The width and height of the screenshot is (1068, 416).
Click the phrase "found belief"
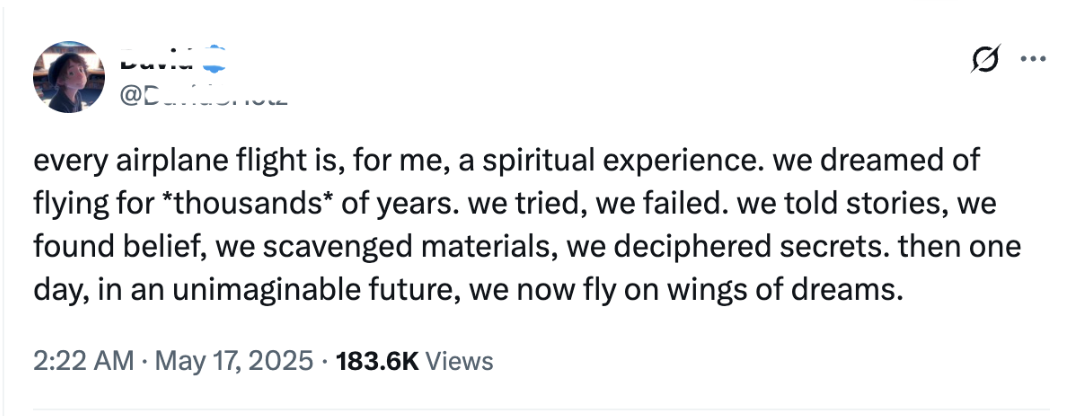pyautogui.click(x=121, y=246)
